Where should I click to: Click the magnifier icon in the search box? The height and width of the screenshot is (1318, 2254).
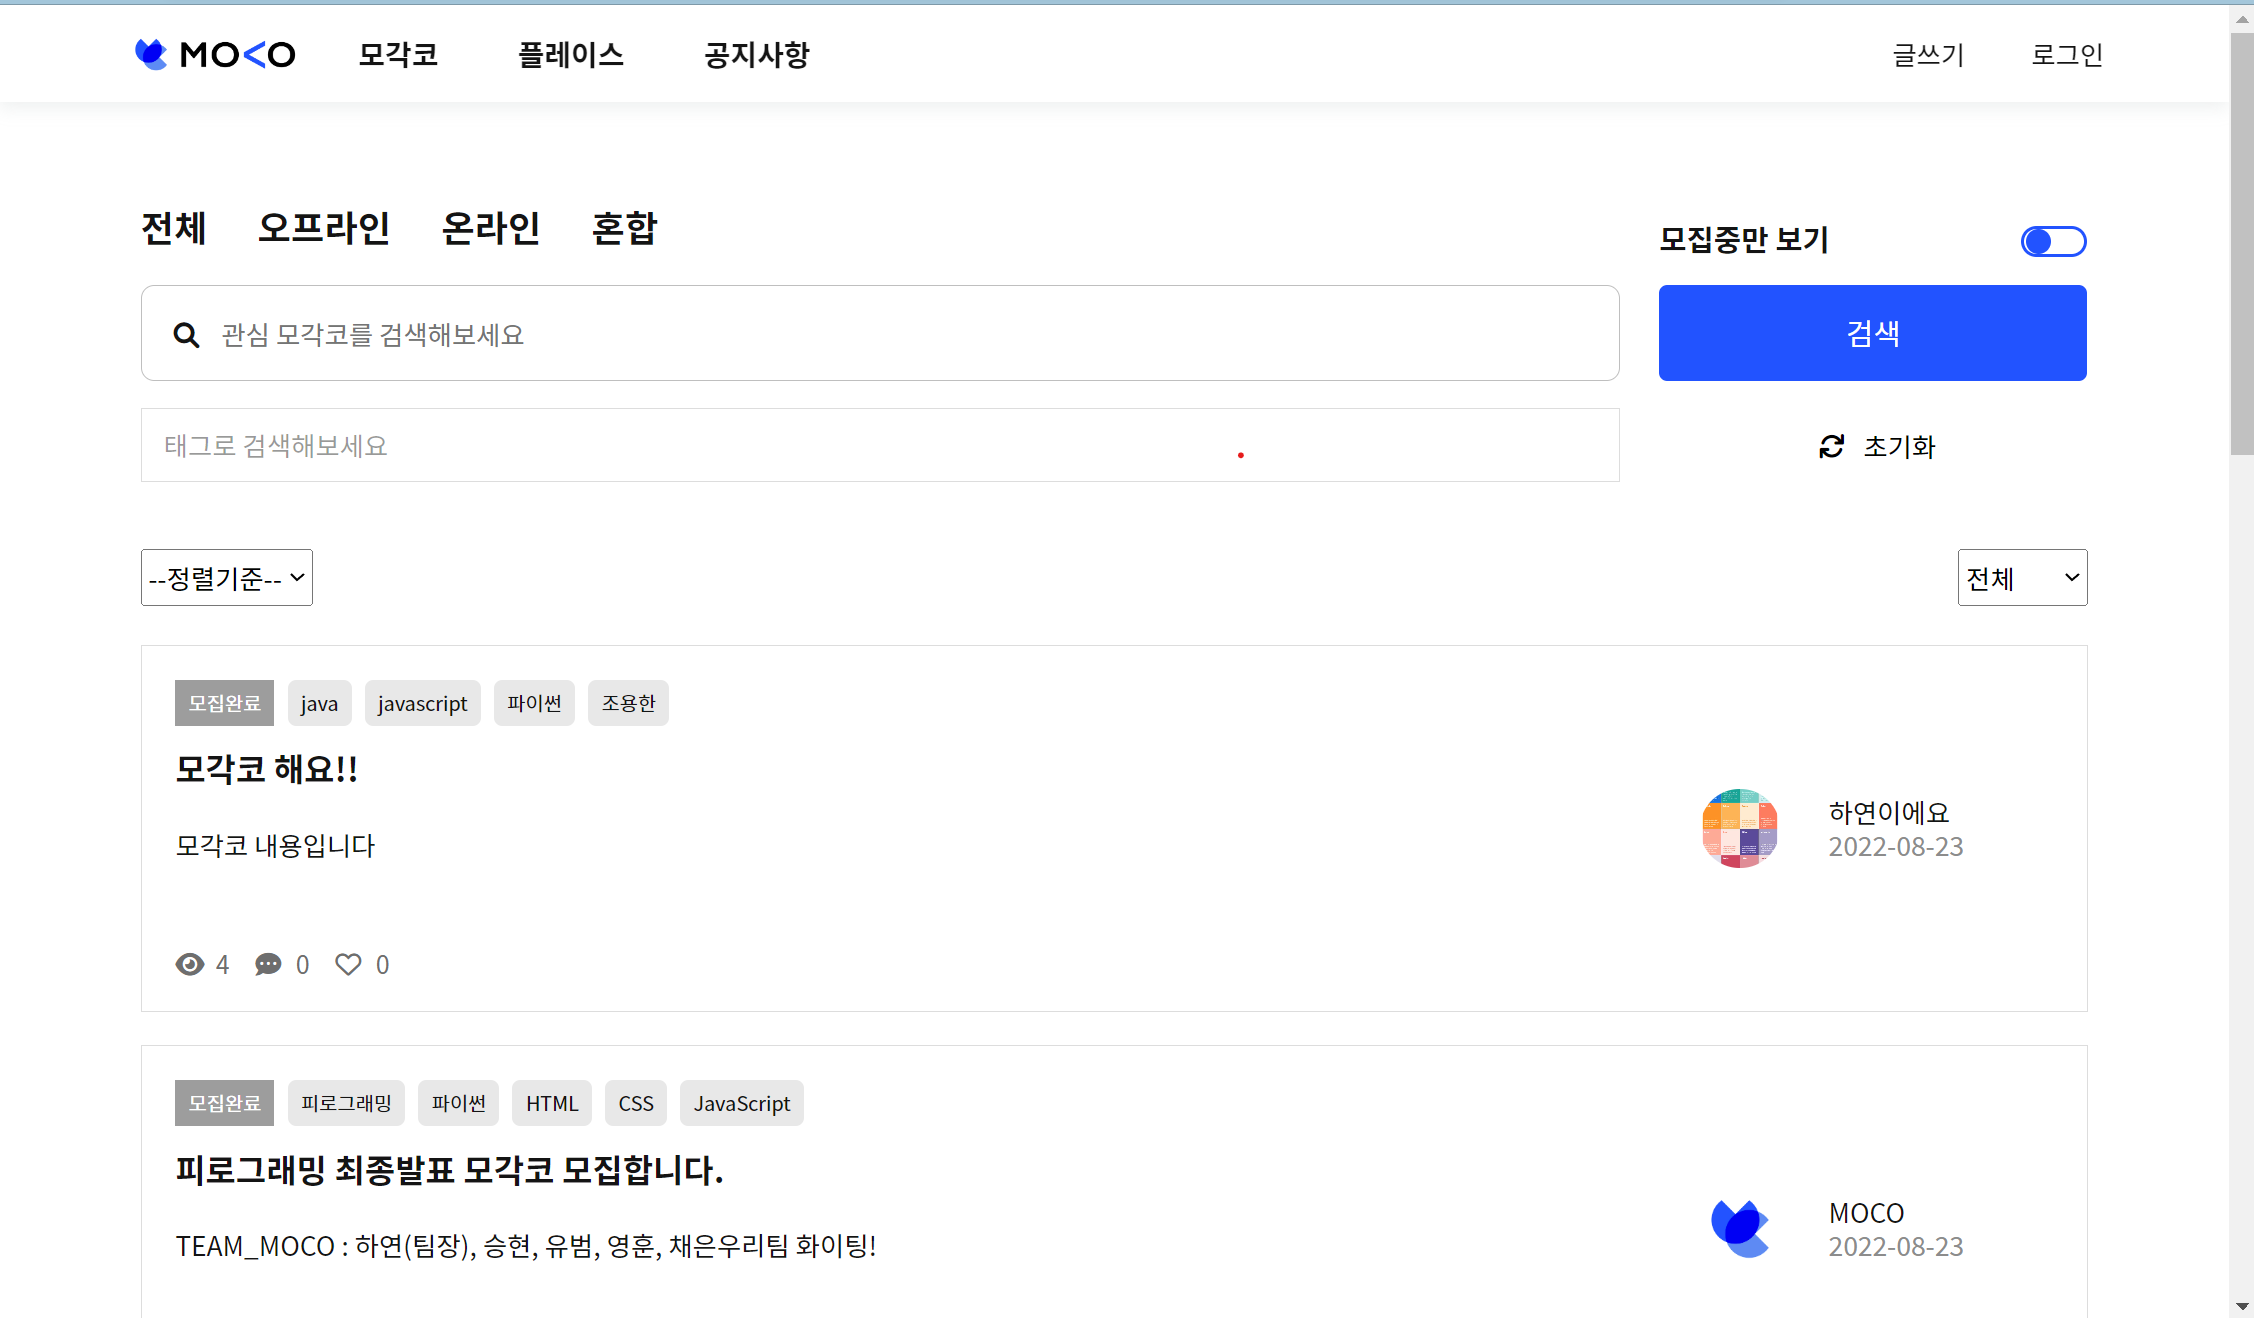(x=186, y=335)
